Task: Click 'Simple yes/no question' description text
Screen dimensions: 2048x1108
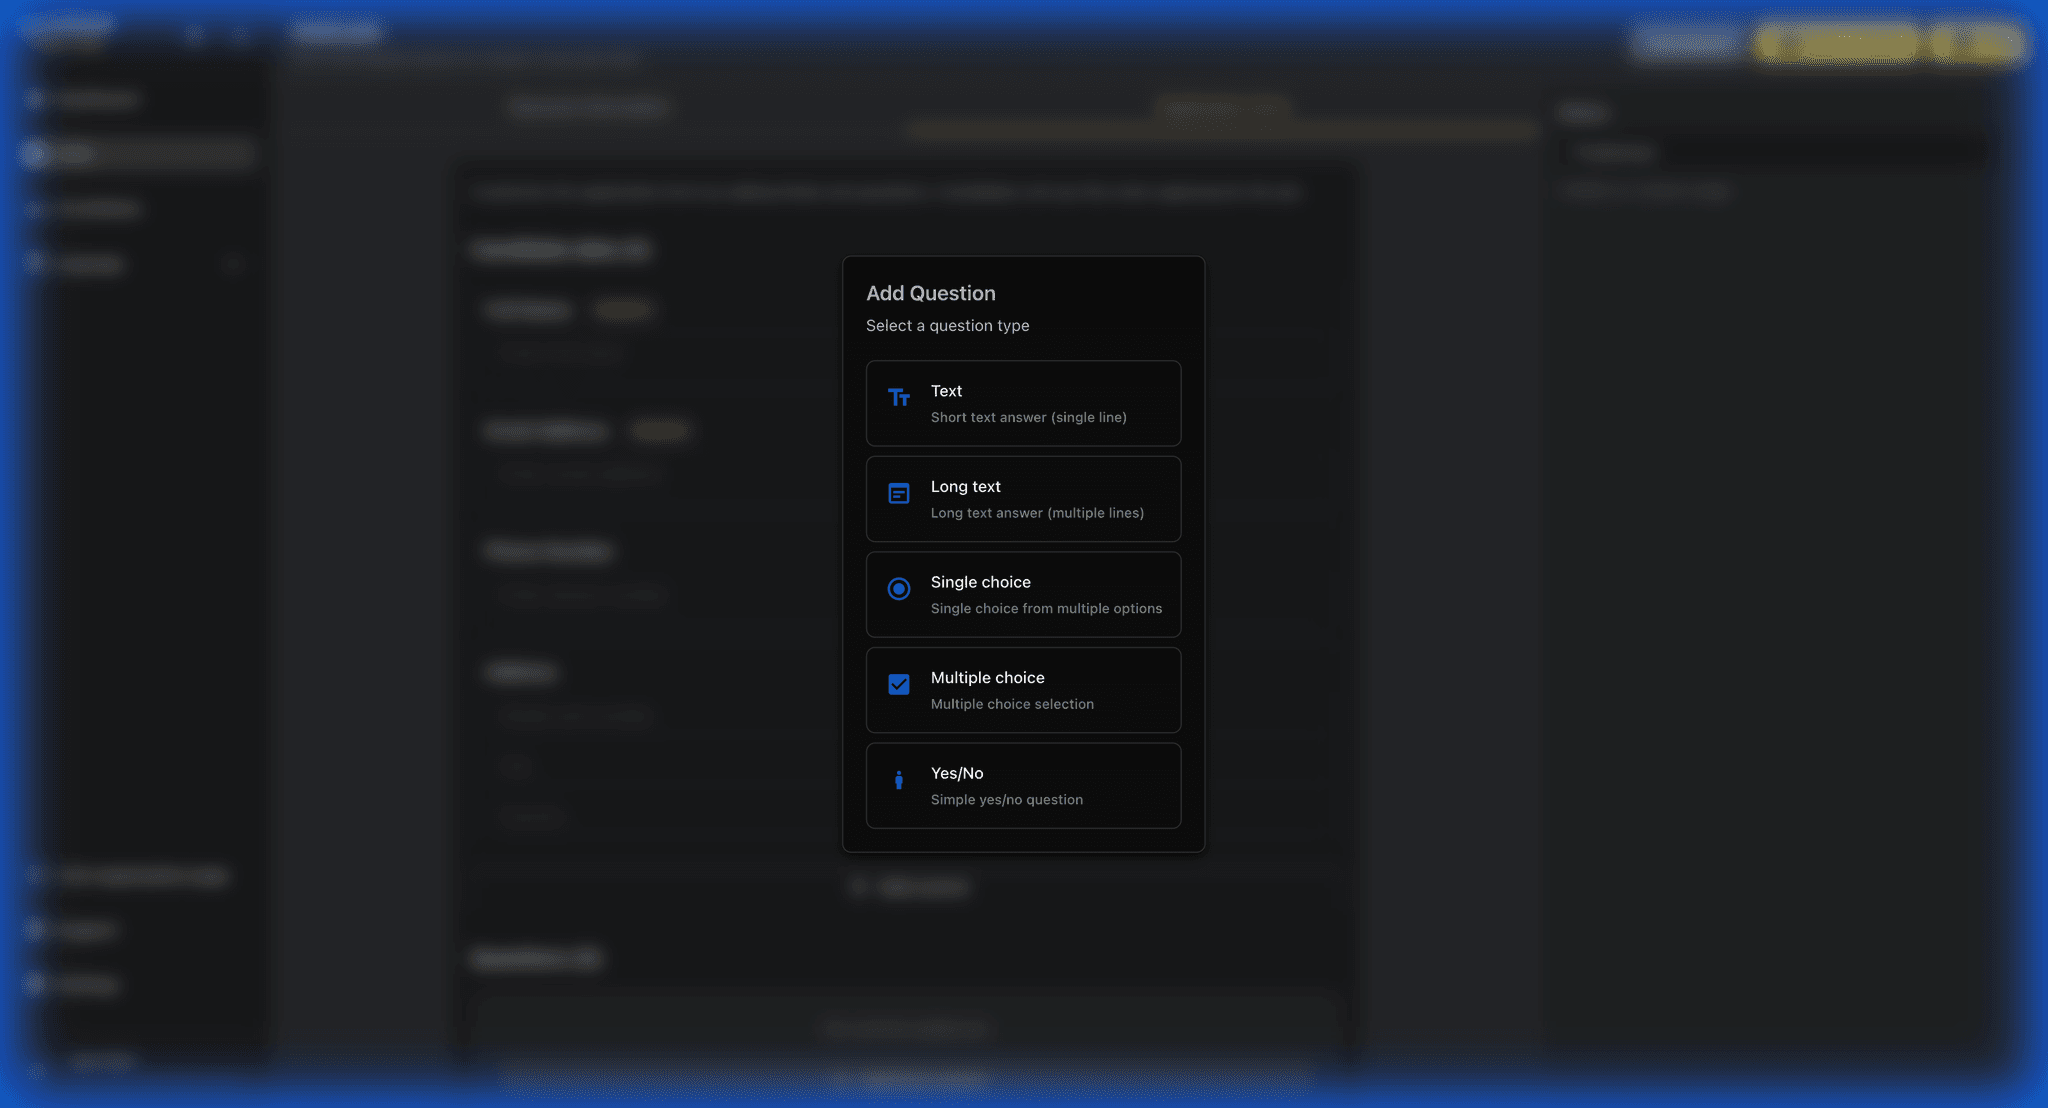Action: [1007, 799]
